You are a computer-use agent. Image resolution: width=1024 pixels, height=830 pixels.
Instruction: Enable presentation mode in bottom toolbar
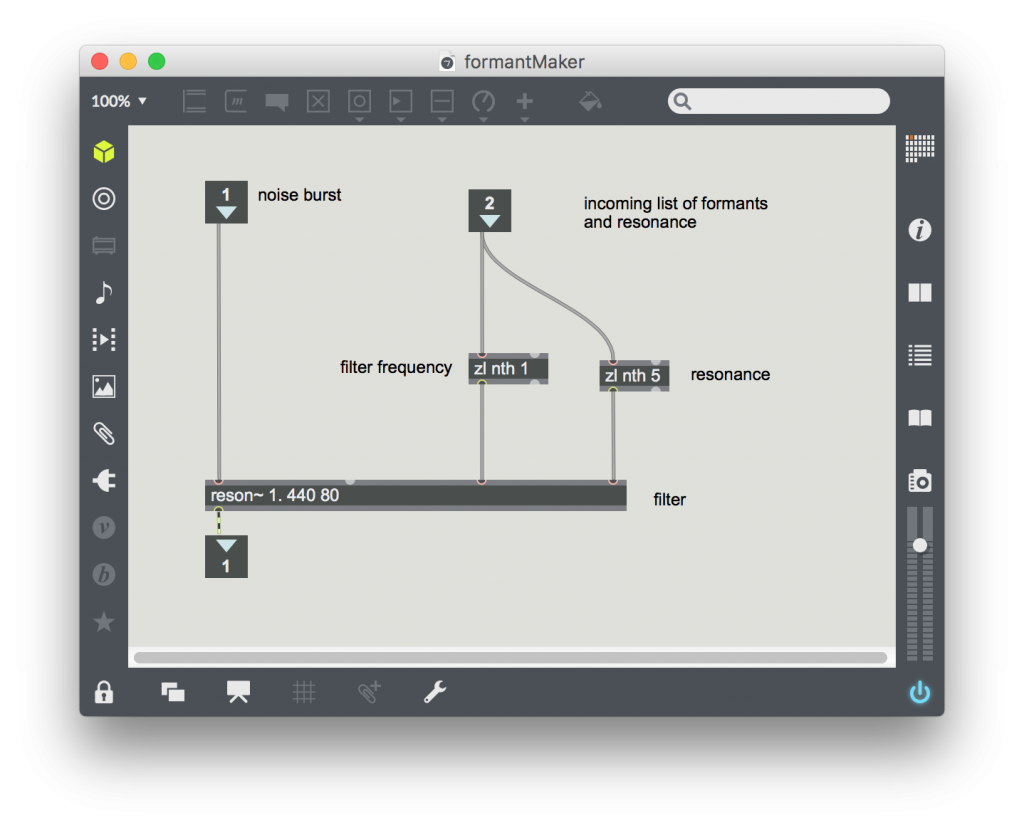(x=238, y=692)
